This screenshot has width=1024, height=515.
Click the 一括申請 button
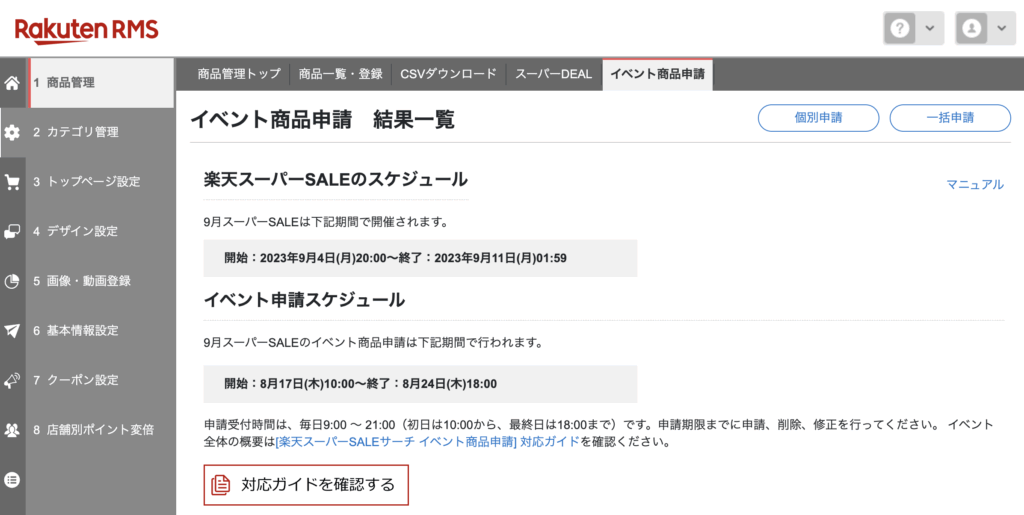pos(950,118)
